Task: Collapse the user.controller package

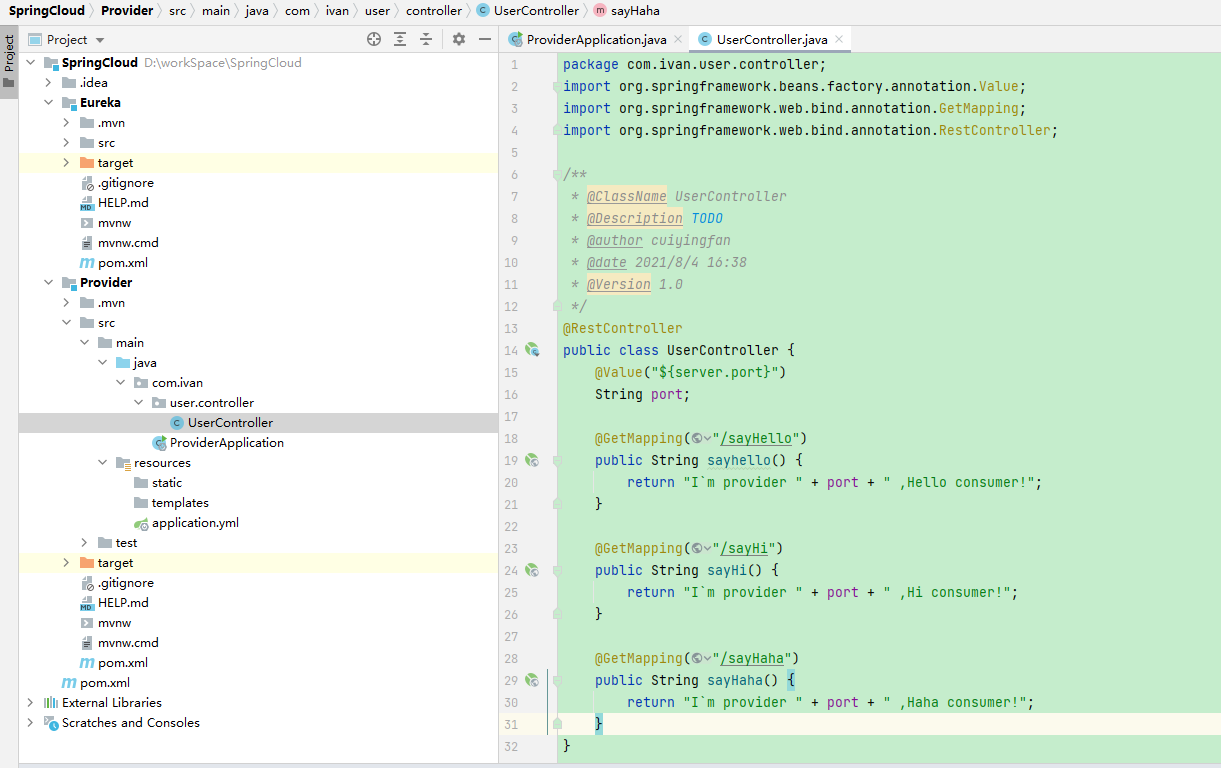Action: point(139,402)
